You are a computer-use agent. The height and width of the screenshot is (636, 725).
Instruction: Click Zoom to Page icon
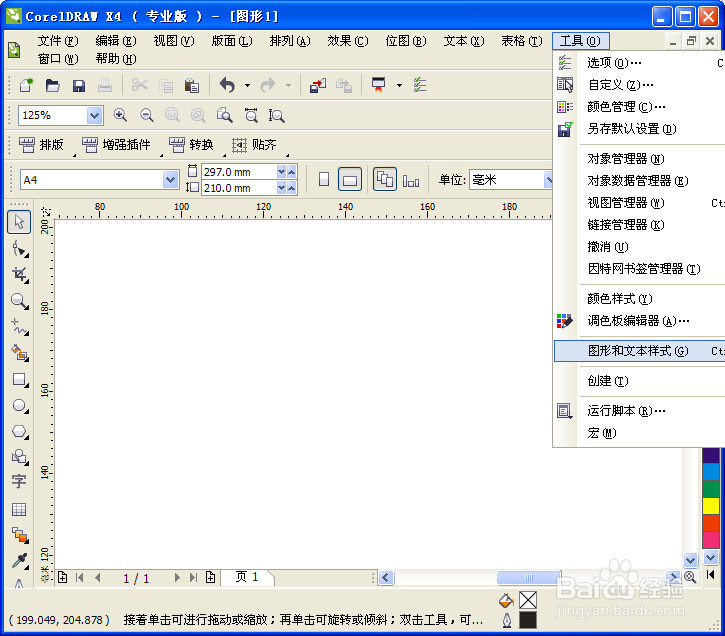pos(225,115)
